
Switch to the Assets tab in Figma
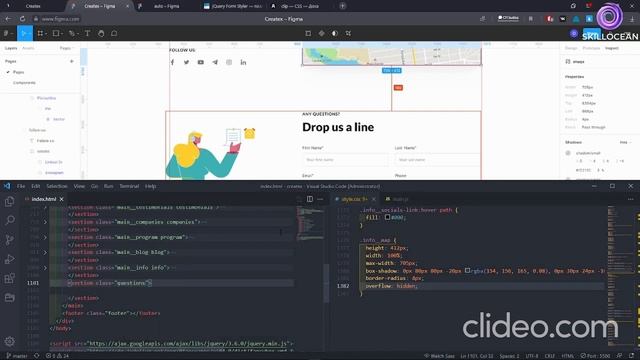tap(28, 48)
